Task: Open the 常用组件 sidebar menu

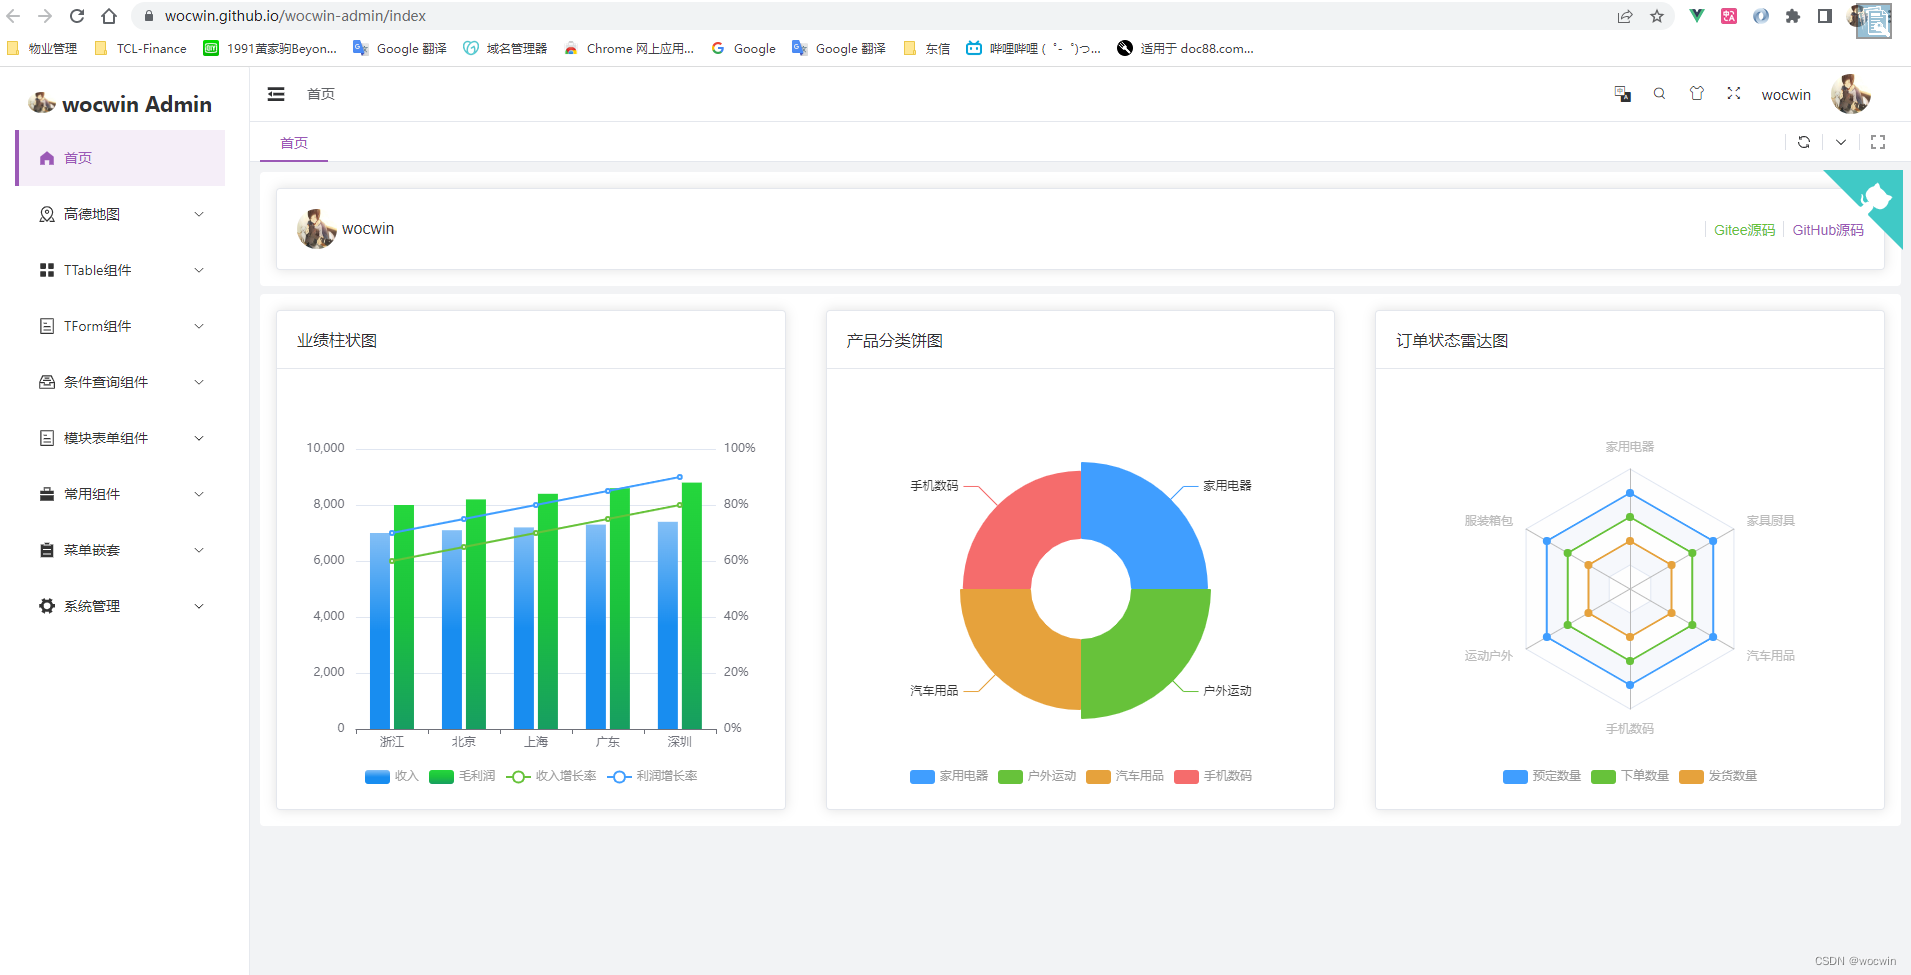Action: (120, 494)
